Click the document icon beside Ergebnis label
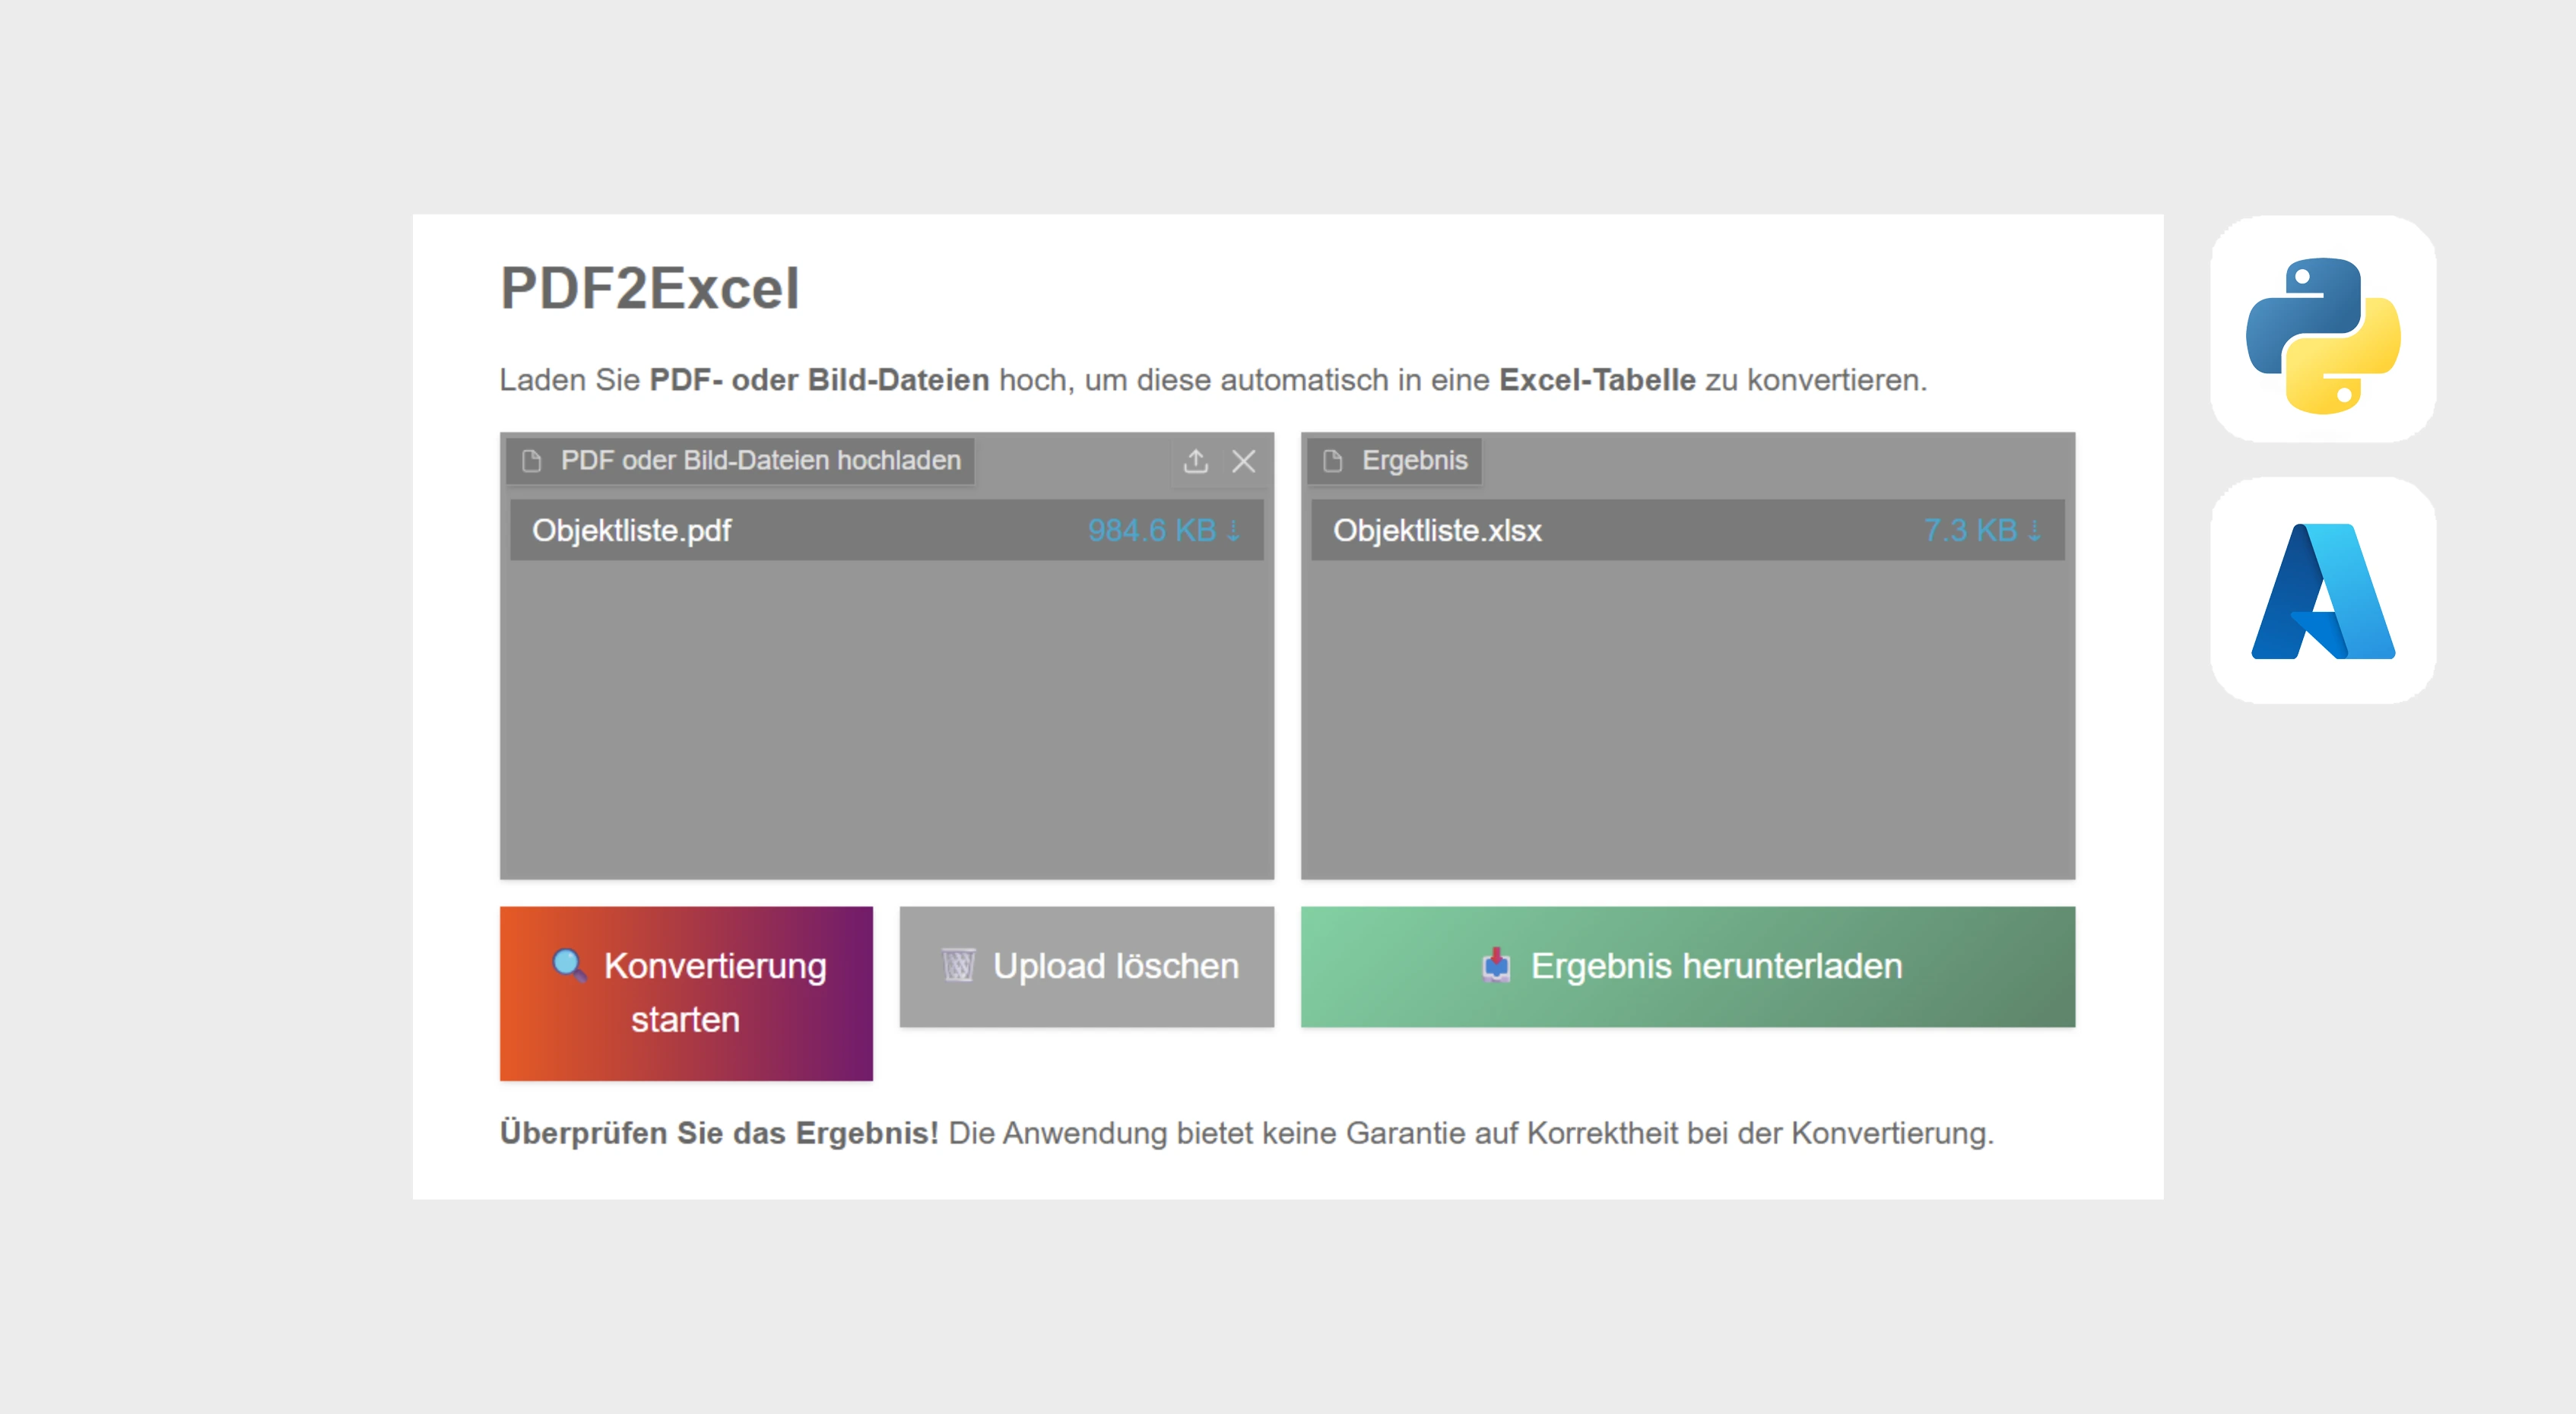Screen dimensions: 2576x1414 1333,461
